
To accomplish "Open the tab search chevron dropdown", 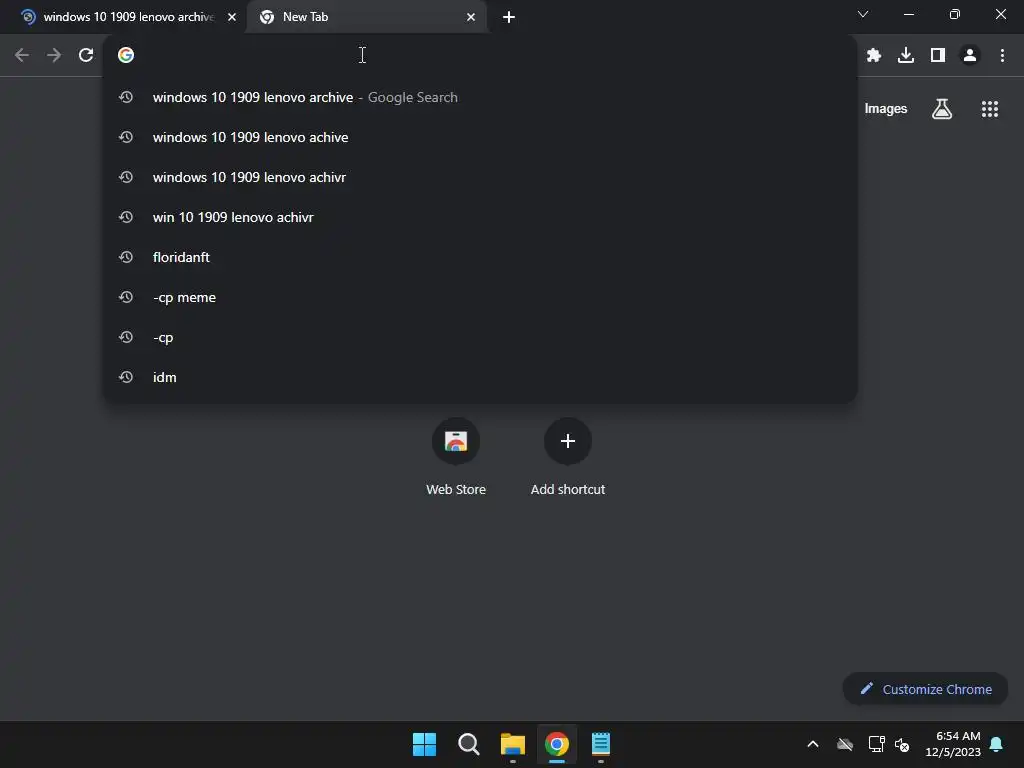I will [863, 14].
